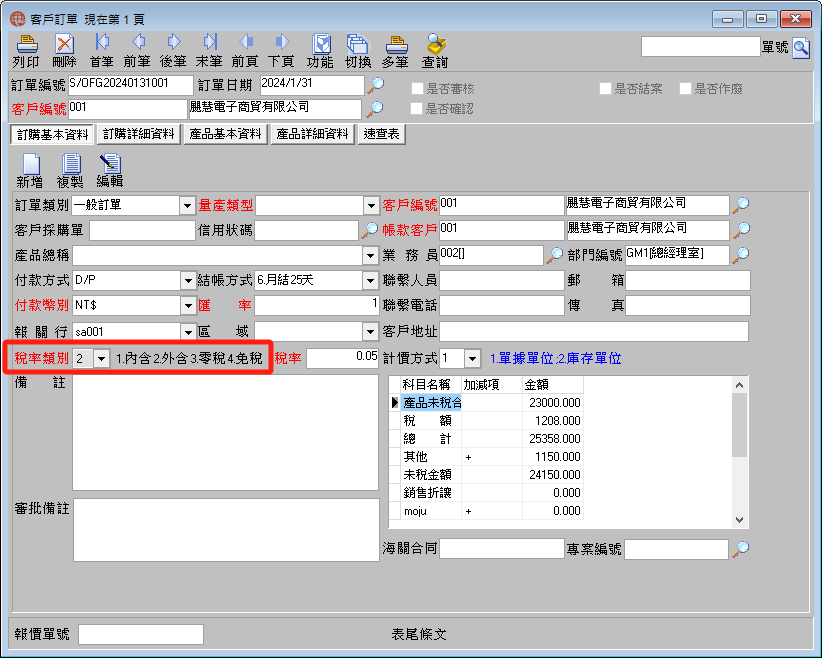Click the 客戶採購單 input field
822x658 pixels.
point(142,230)
